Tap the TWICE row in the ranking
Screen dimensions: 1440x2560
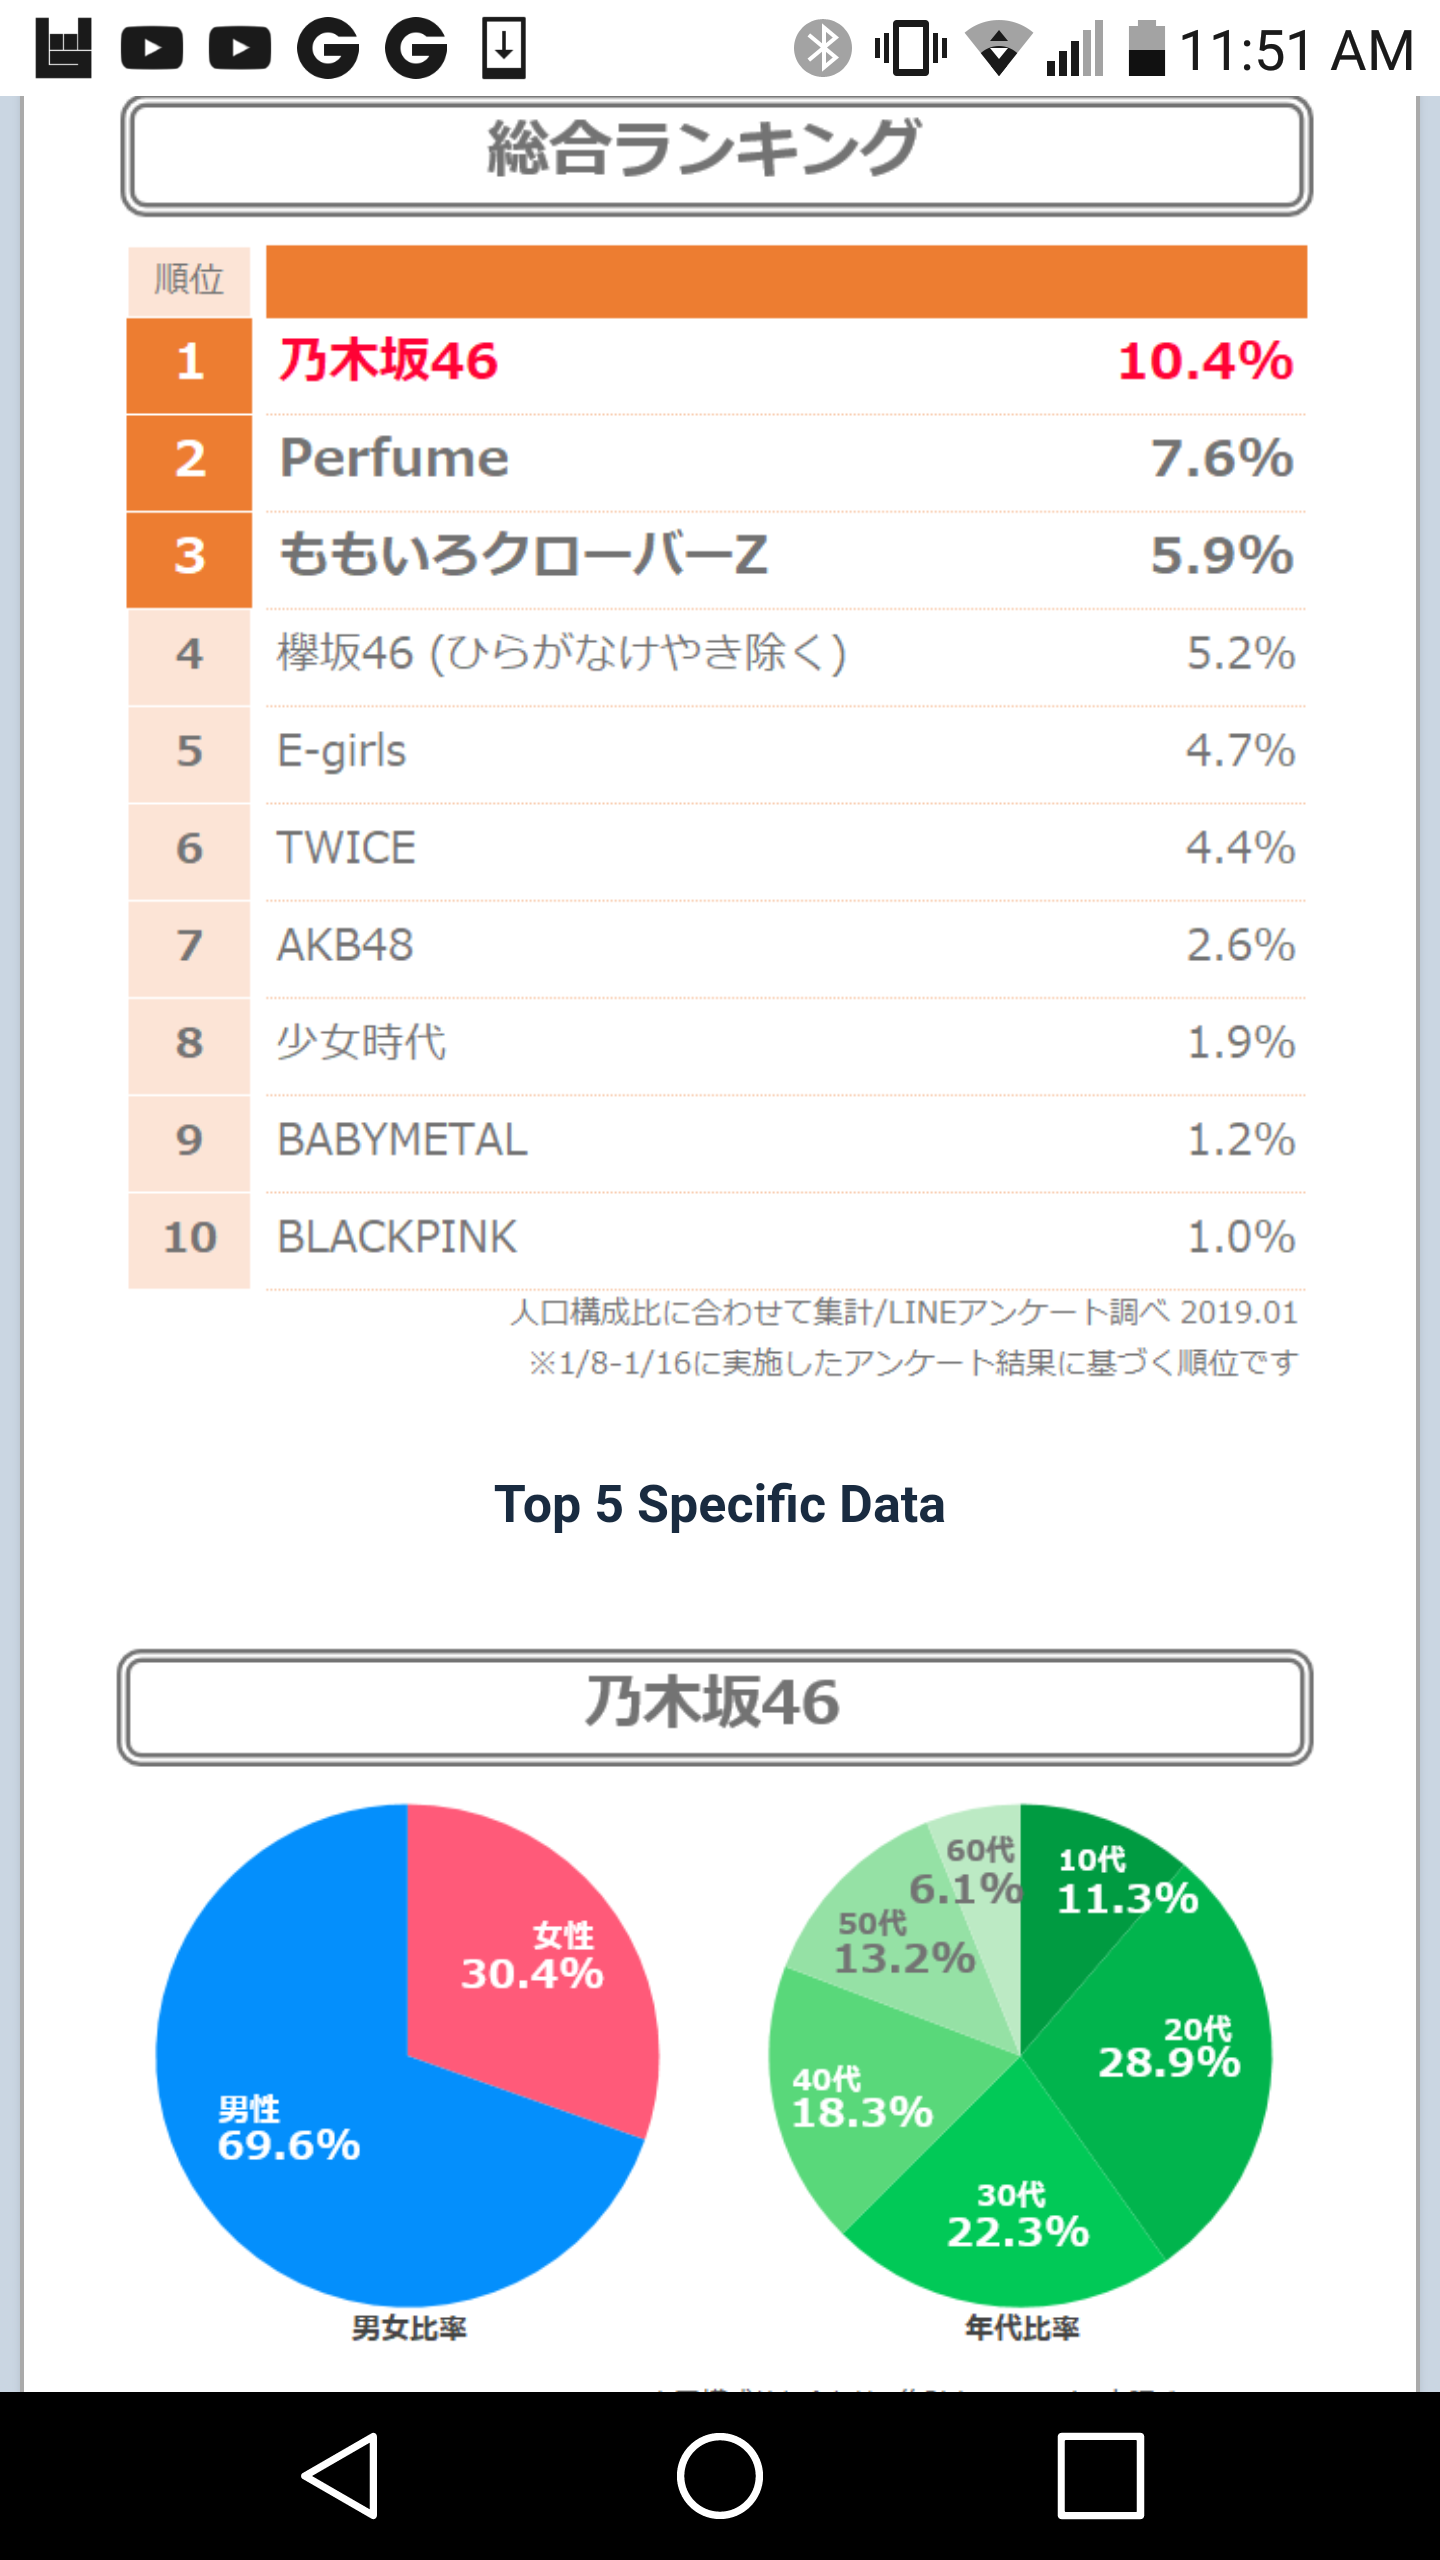(717, 851)
